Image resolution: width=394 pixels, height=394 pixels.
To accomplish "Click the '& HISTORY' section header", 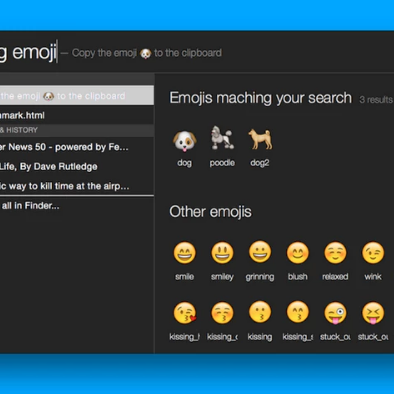I will [x=77, y=130].
